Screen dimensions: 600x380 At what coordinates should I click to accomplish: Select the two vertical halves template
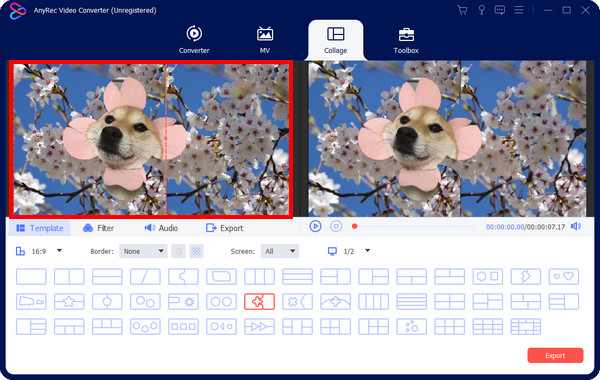click(x=69, y=276)
